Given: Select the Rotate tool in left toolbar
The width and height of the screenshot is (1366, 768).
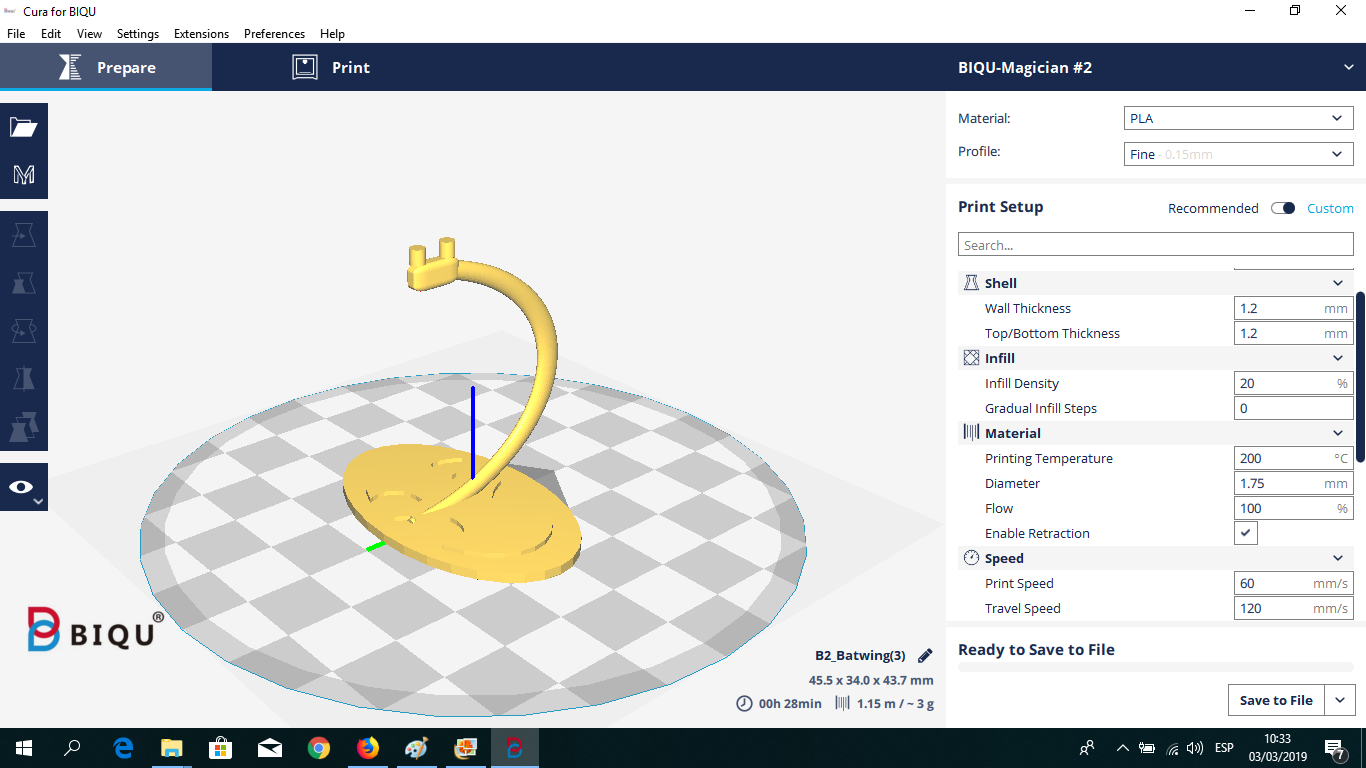Looking at the screenshot, I should click(24, 330).
